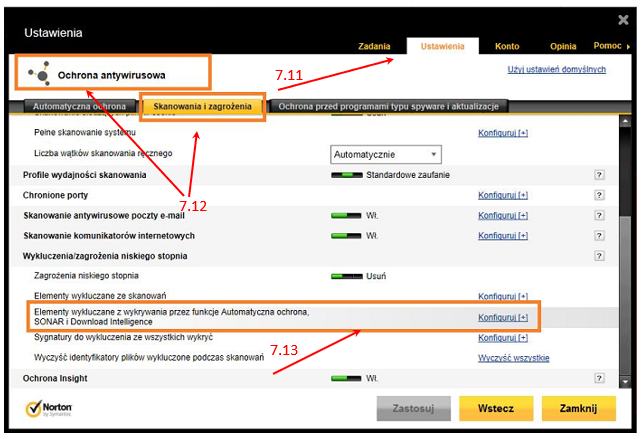The height and width of the screenshot is (439, 644).
Task: Switch to Automatyczna ochrona tab
Action: click(x=79, y=106)
